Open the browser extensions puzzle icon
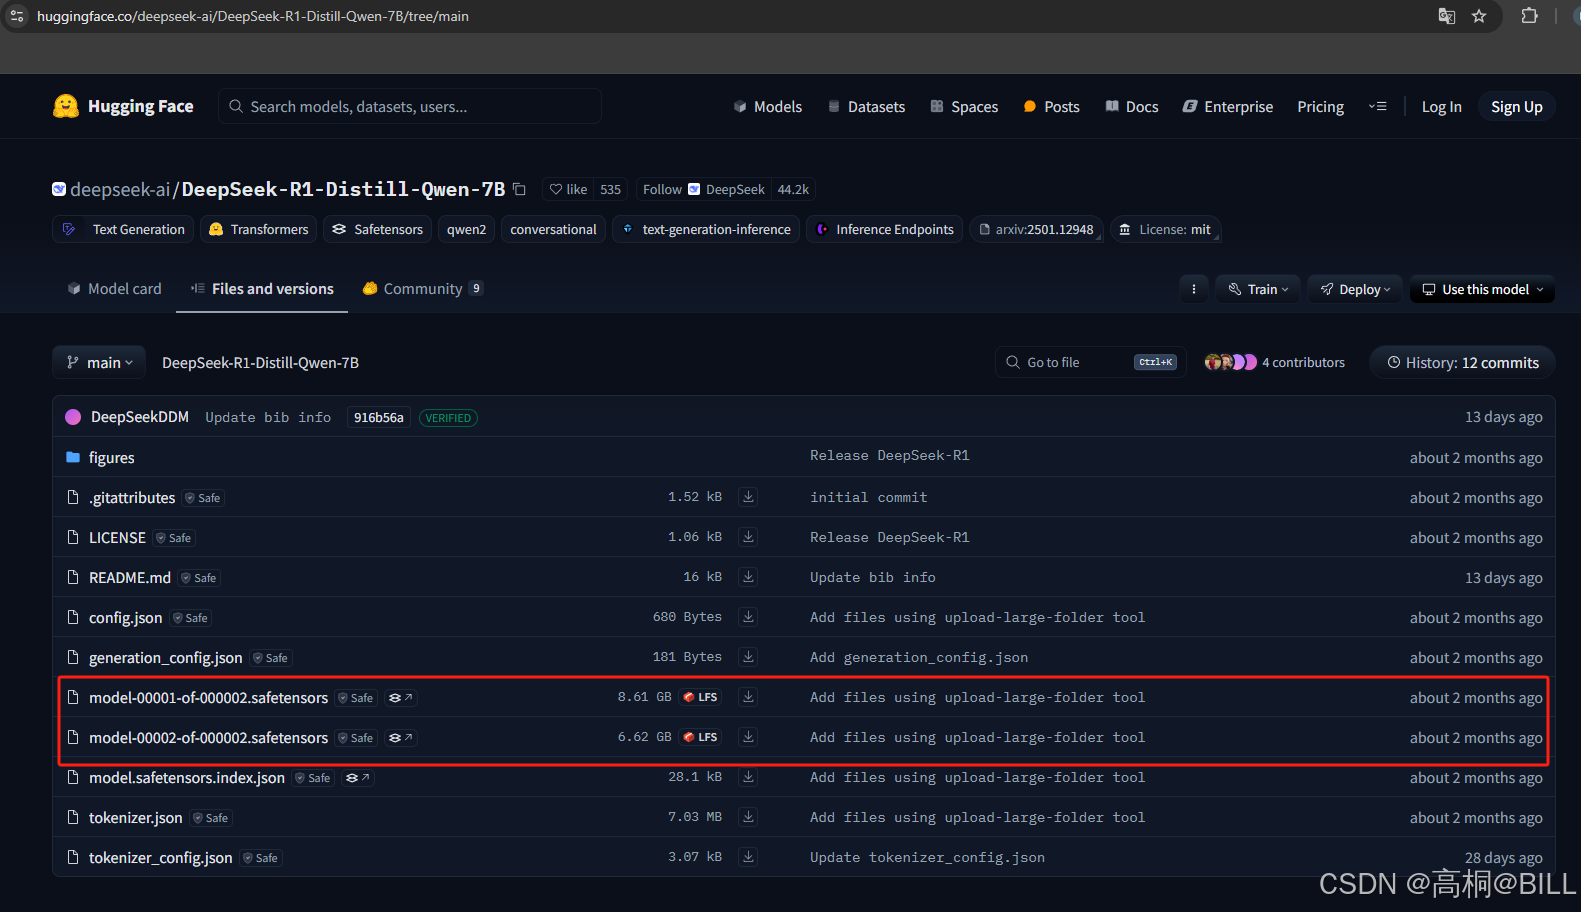1581x912 pixels. click(1529, 16)
